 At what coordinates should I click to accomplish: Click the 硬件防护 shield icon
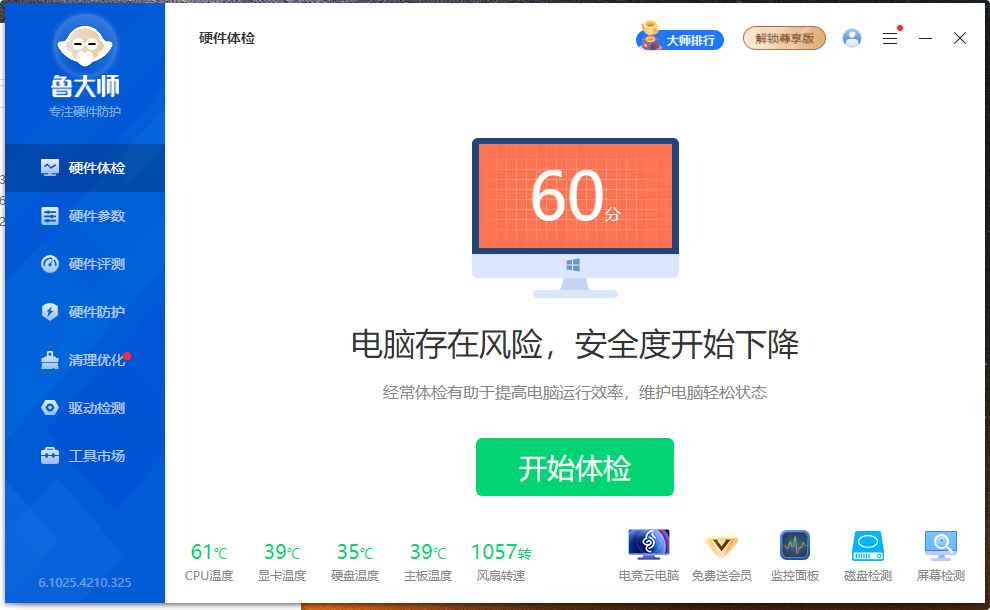pyautogui.click(x=50, y=312)
